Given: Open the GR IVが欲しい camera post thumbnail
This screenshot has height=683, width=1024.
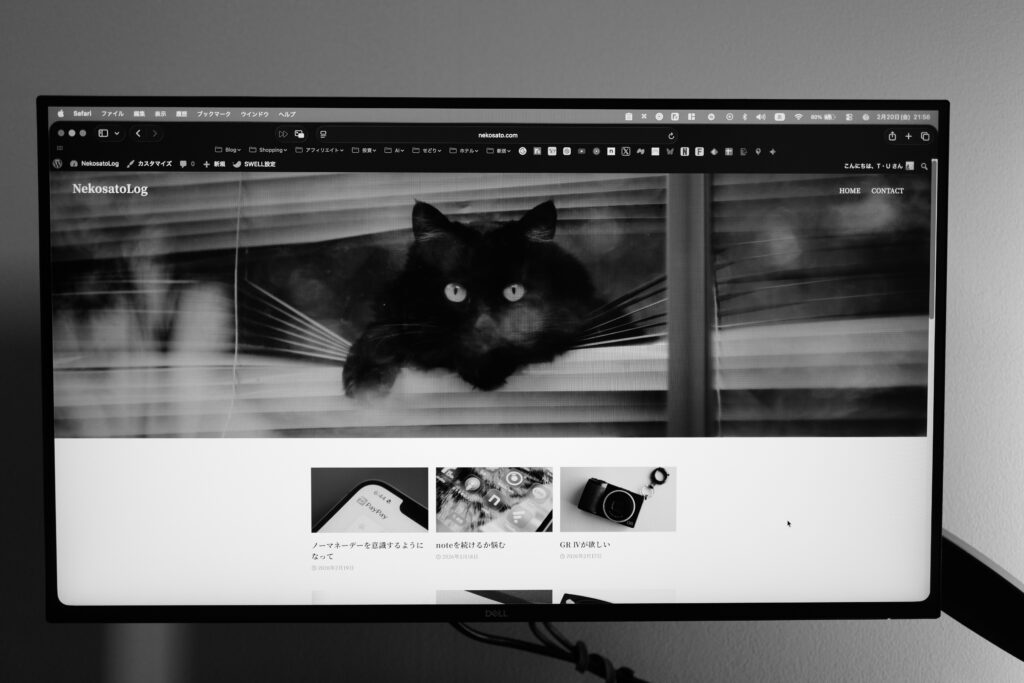Looking at the screenshot, I should [x=617, y=499].
